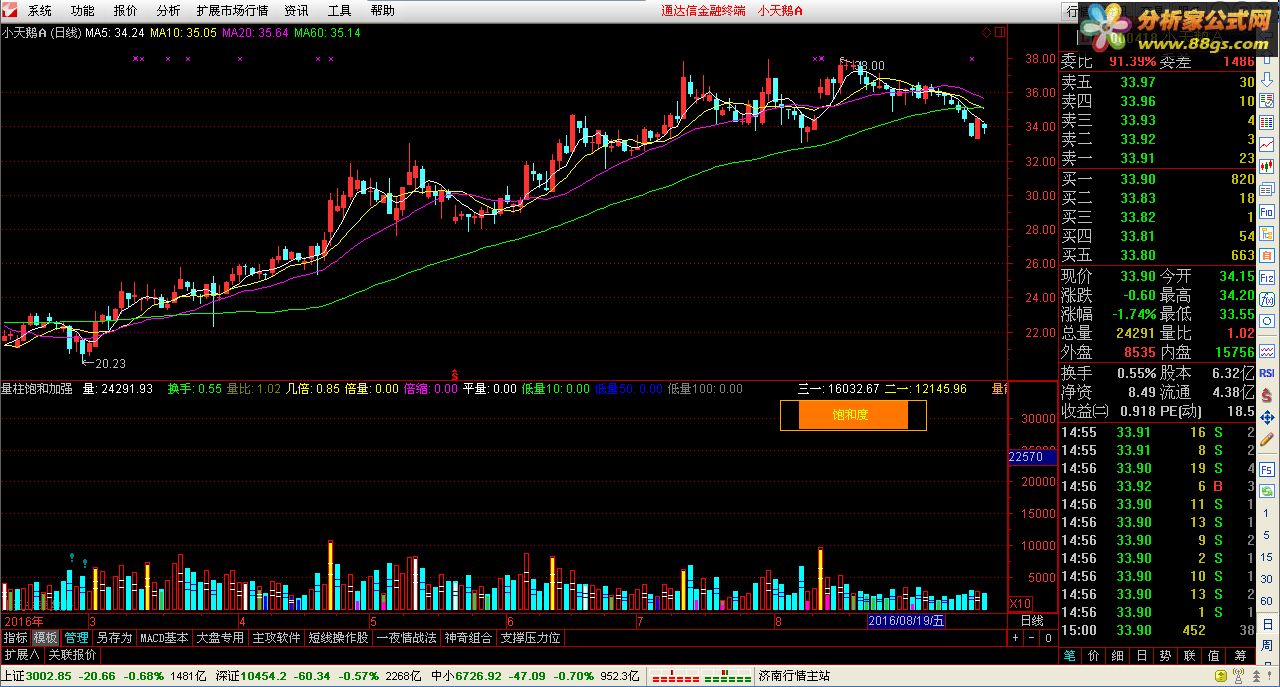1280x687 pixels.
Task: Switch to 主攻软件 template
Action: [x=276, y=637]
